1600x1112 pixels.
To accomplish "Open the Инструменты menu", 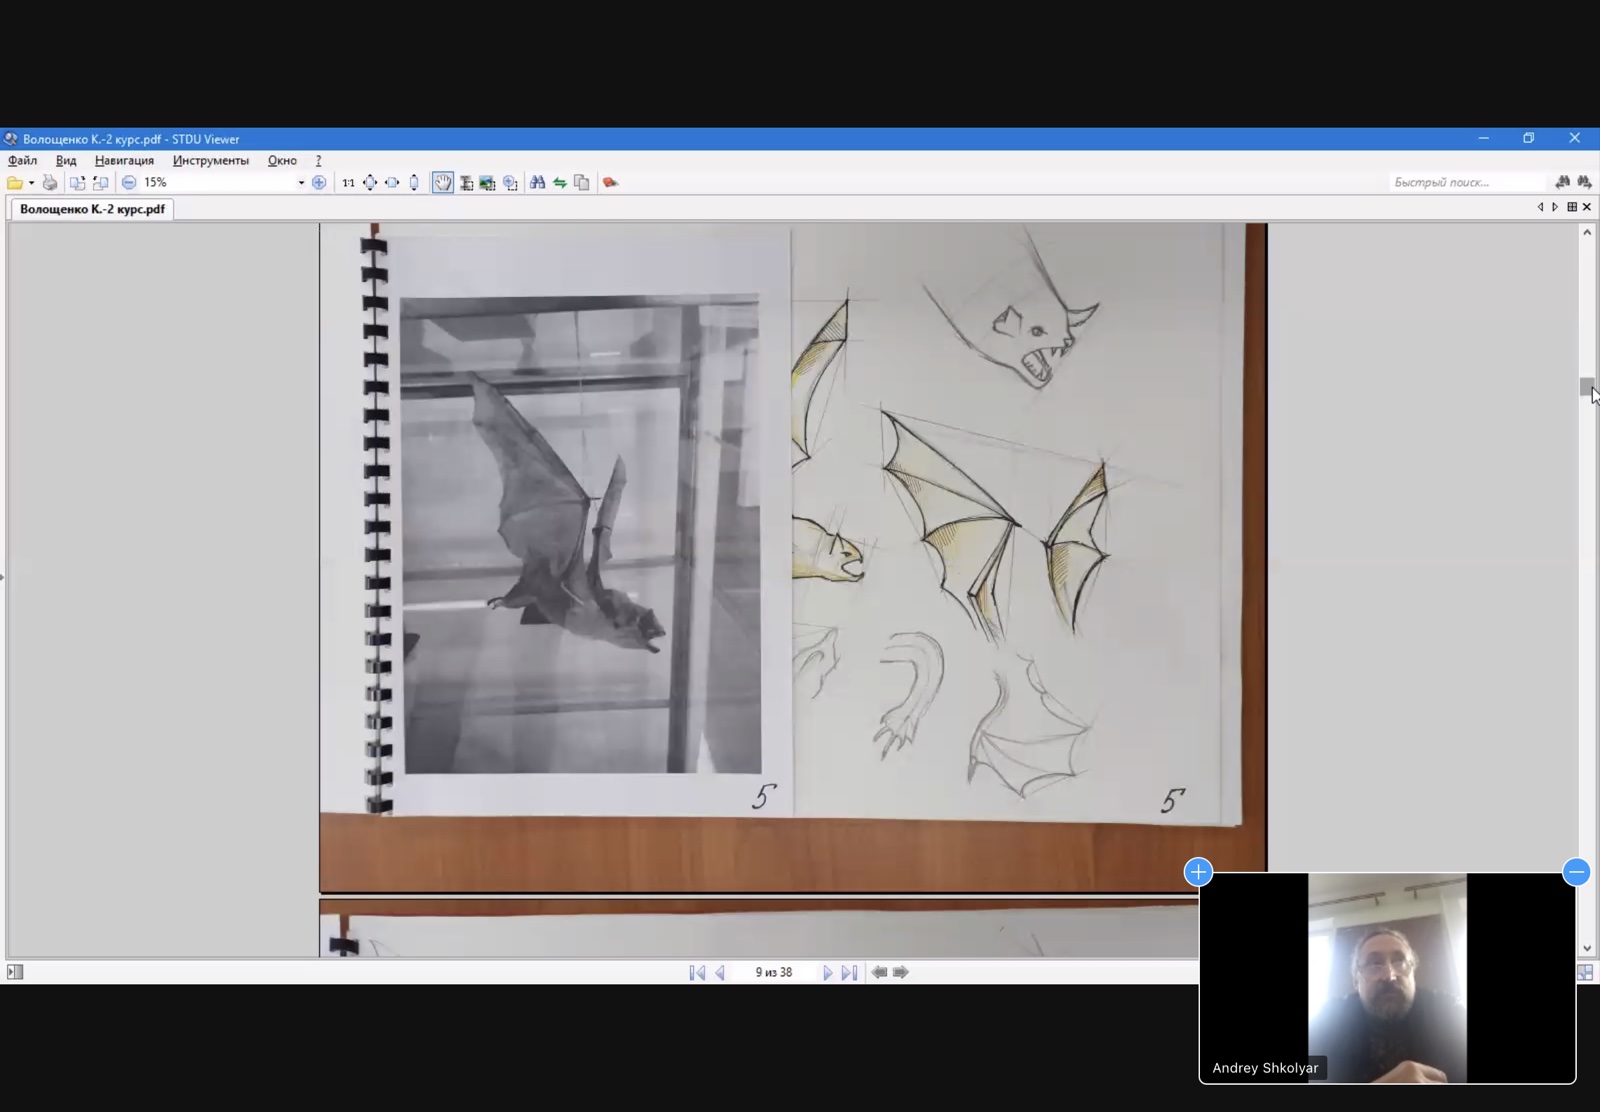I will 210,161.
